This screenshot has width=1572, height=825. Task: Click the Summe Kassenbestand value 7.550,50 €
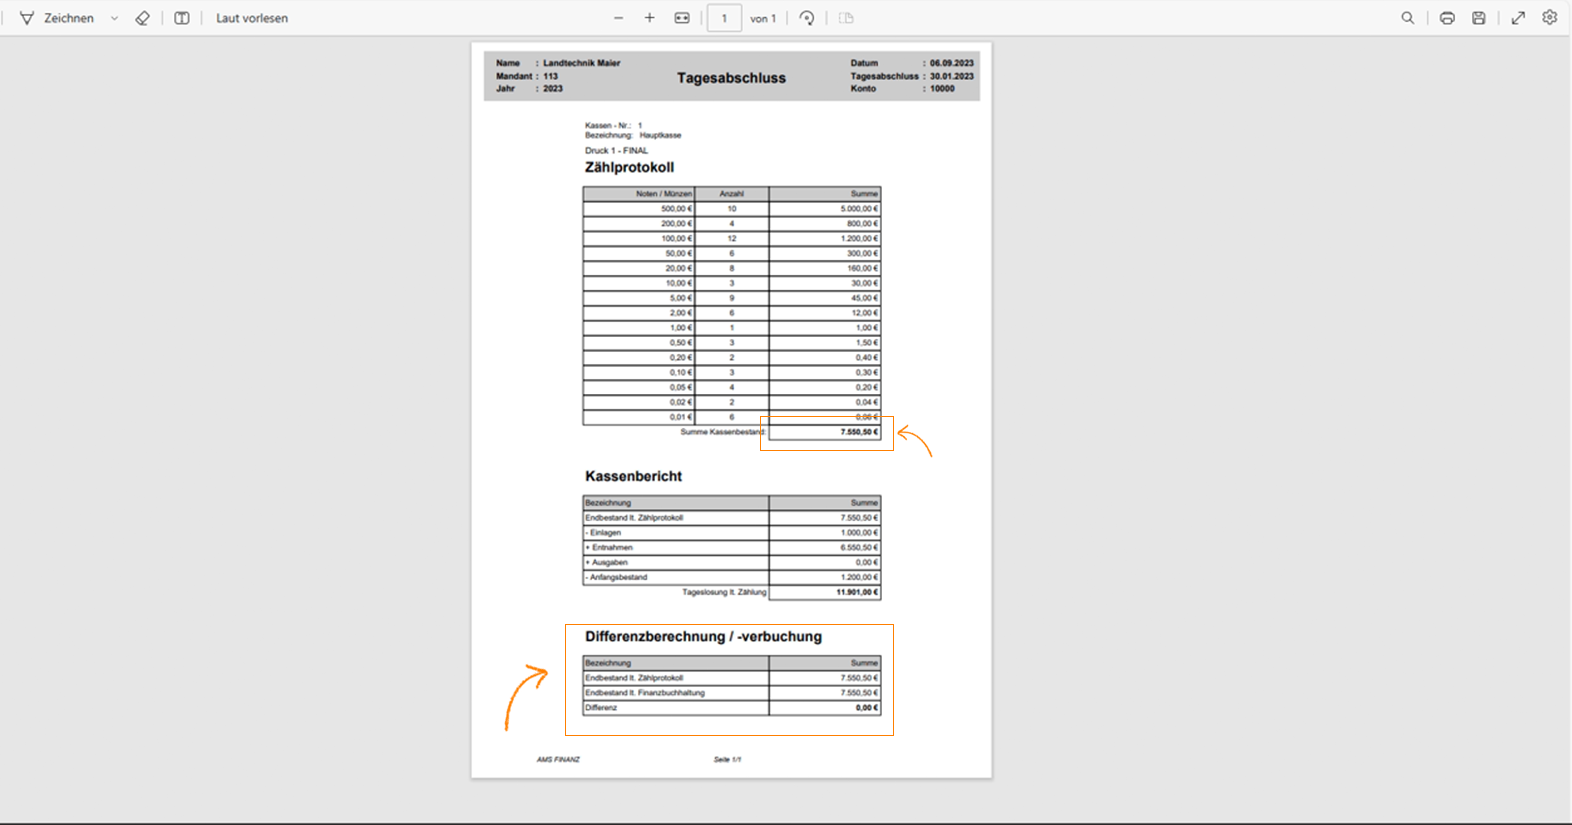(858, 432)
